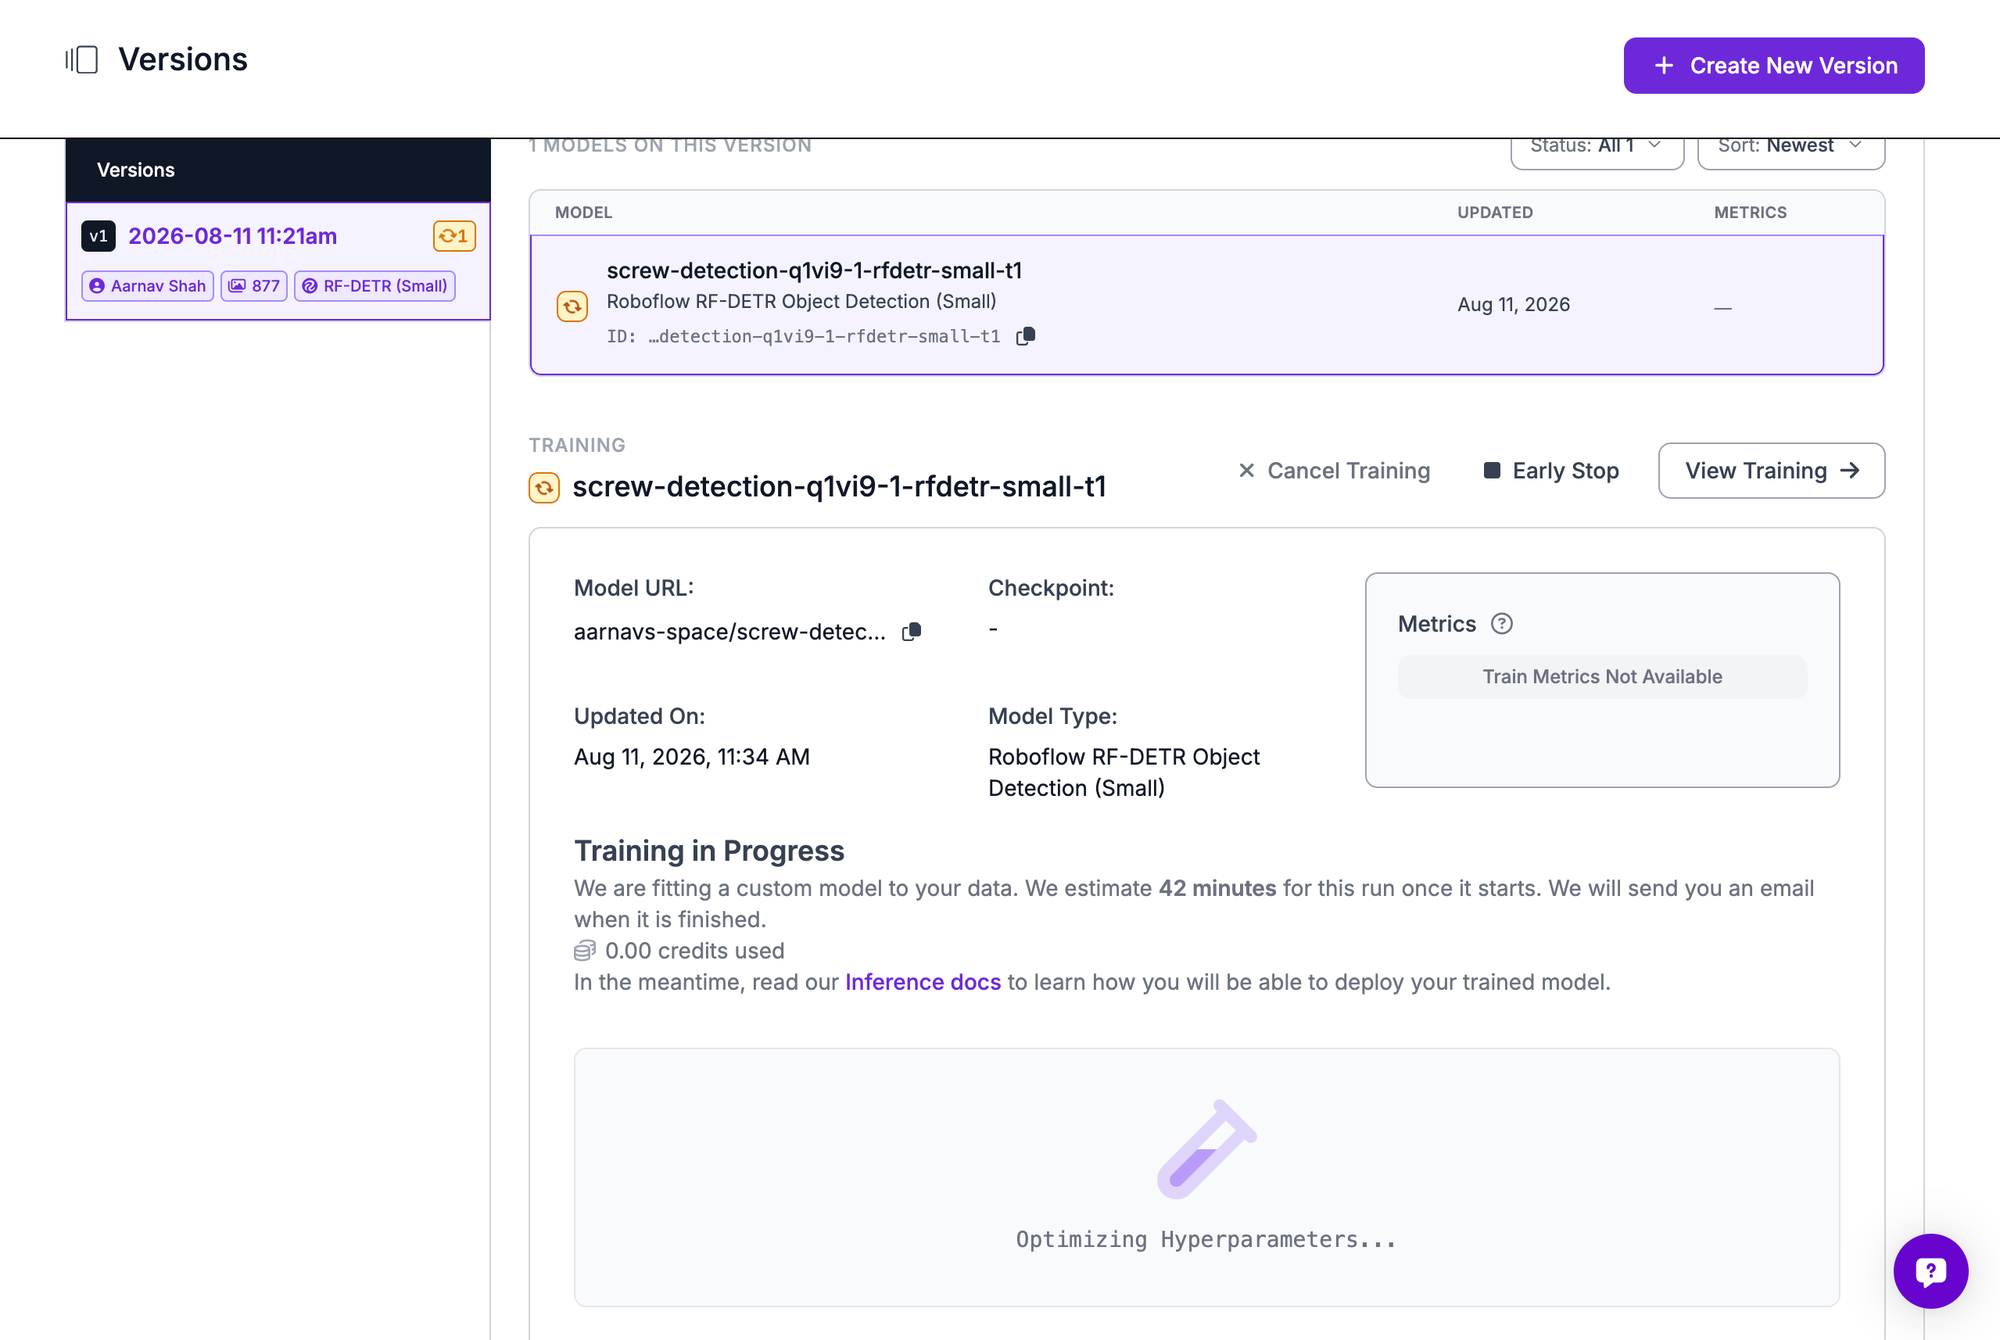Click the Aarnav Shah user tag
2000x1340 pixels.
(x=148, y=286)
